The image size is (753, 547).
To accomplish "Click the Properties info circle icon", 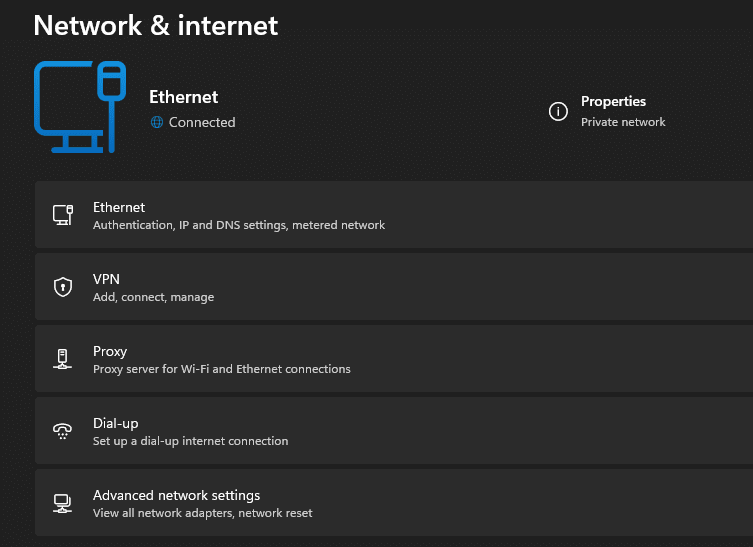I will pyautogui.click(x=558, y=111).
